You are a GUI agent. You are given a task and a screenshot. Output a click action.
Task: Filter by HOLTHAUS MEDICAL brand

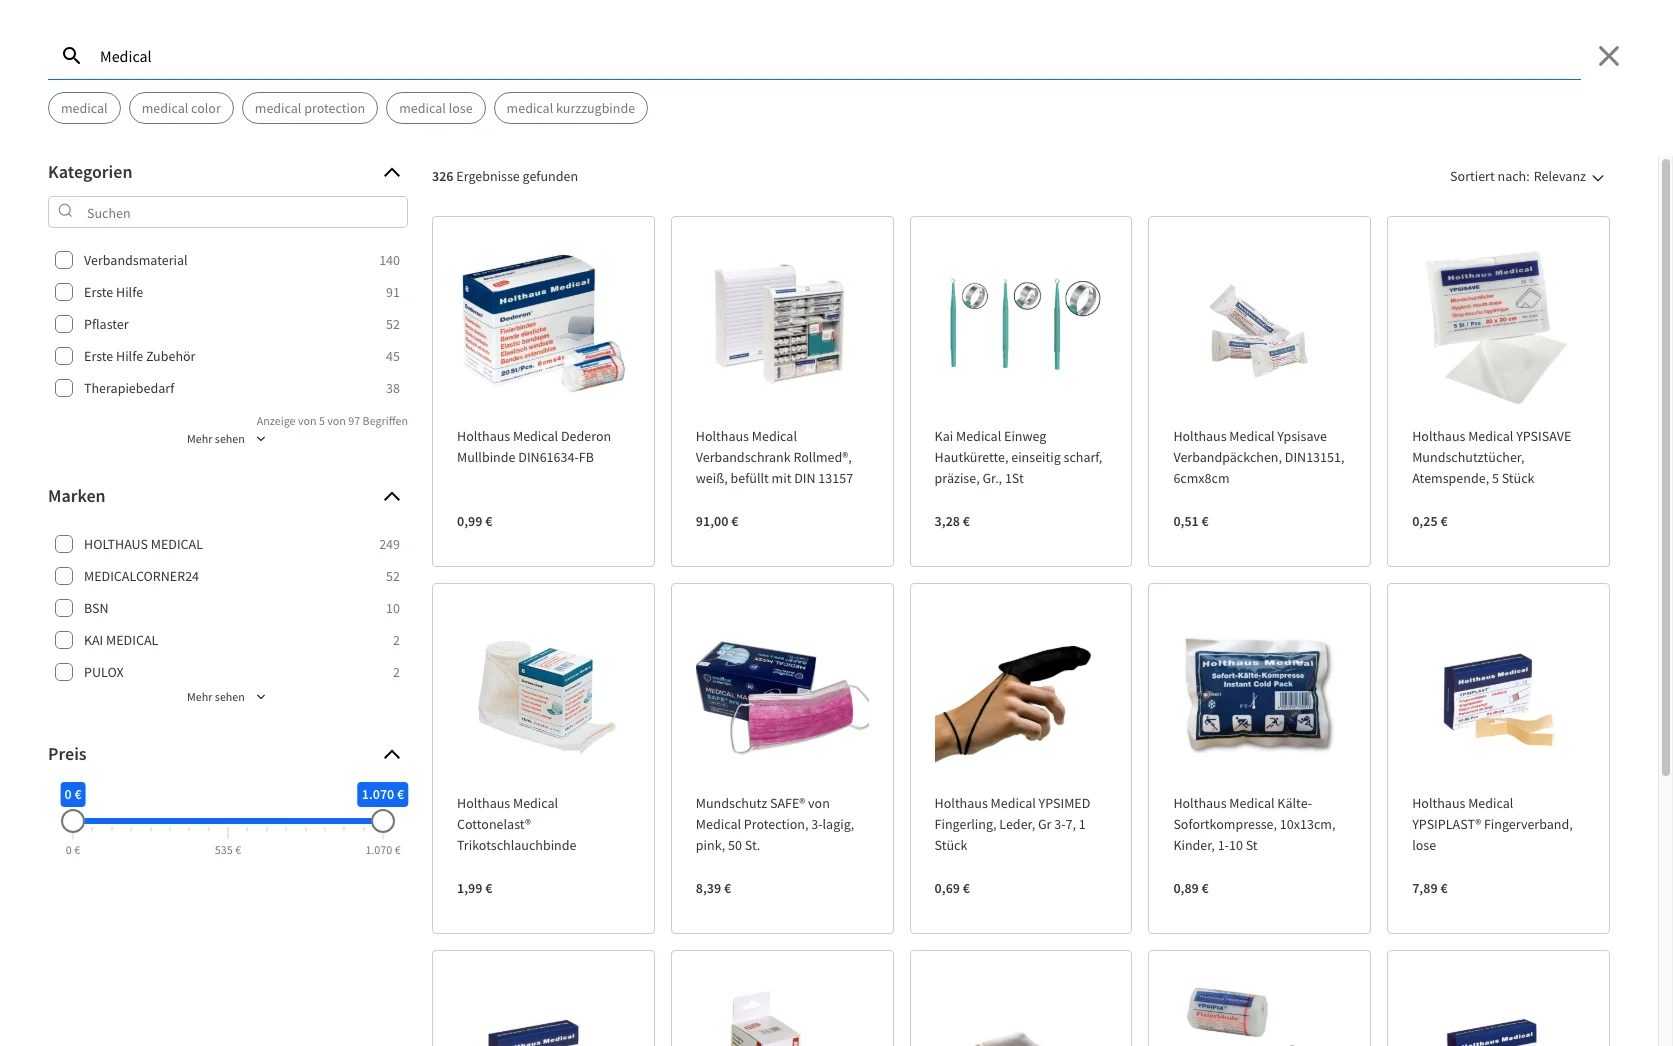(x=64, y=544)
